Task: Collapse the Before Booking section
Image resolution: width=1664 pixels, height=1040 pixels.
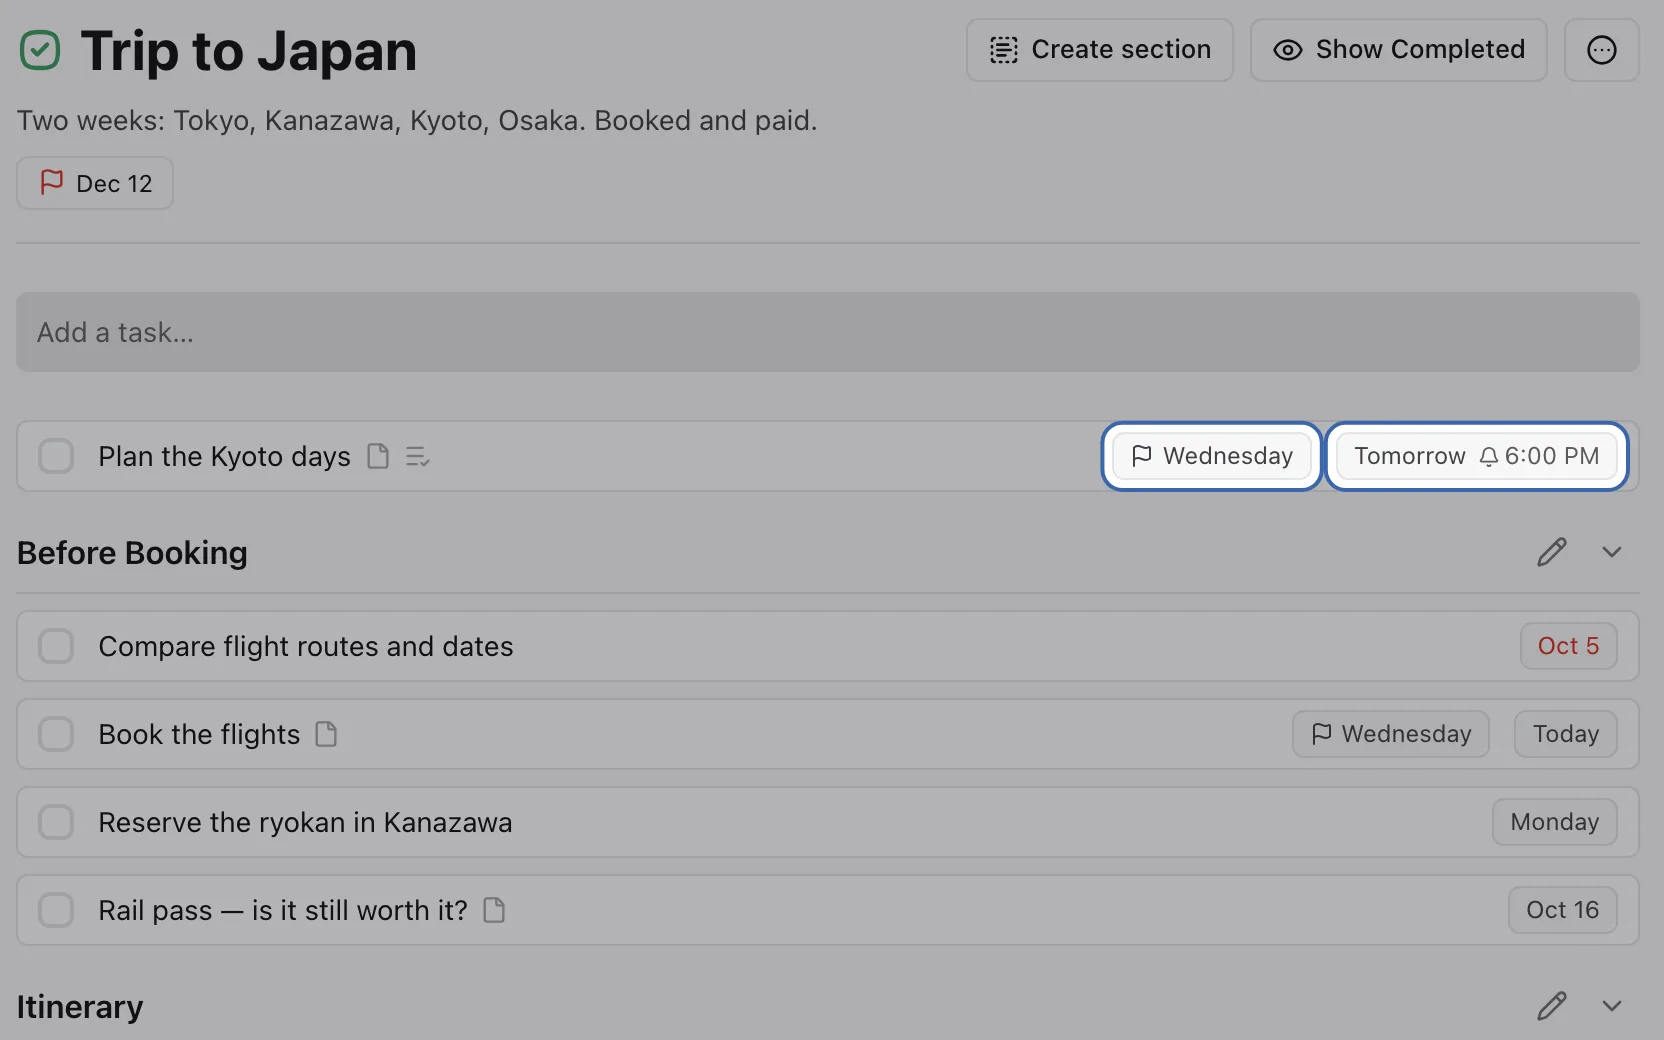Action: click(1611, 552)
